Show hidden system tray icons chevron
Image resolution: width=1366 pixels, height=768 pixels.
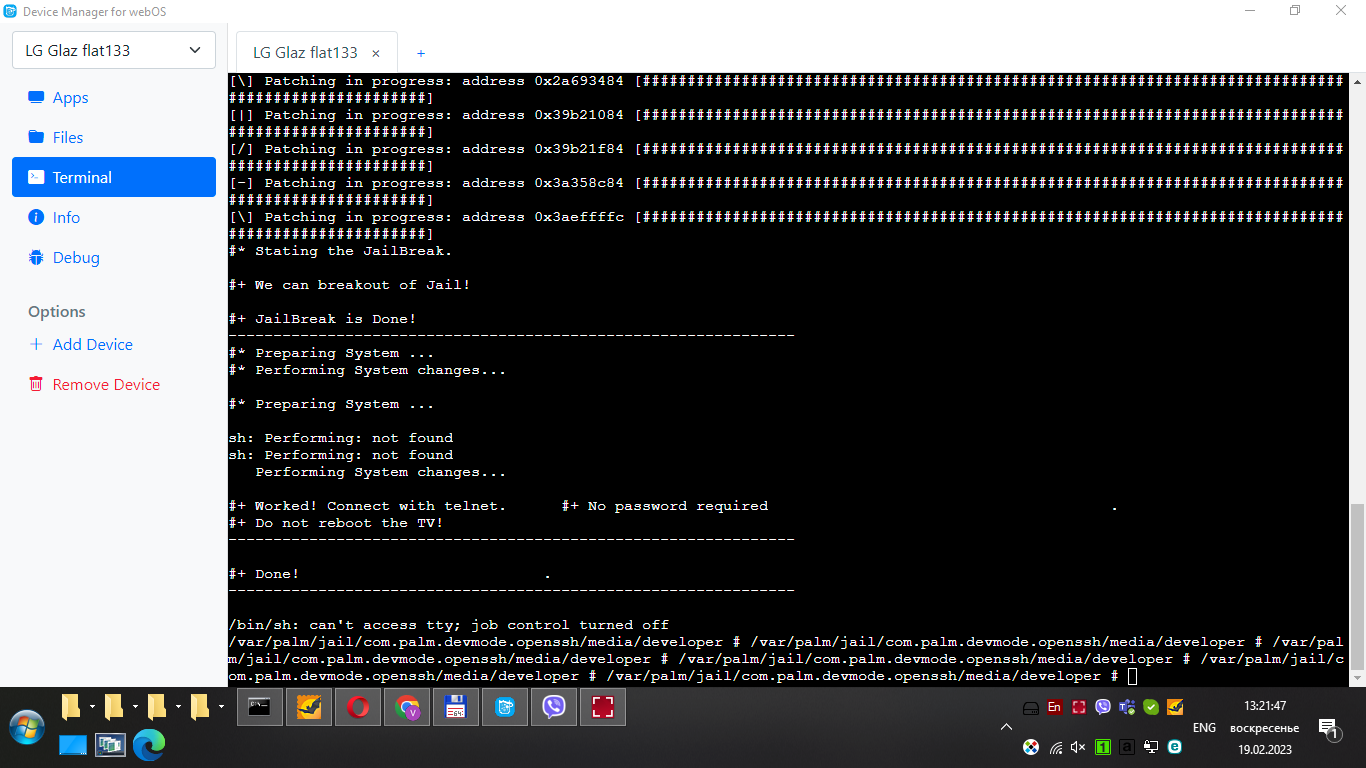pos(1007,728)
